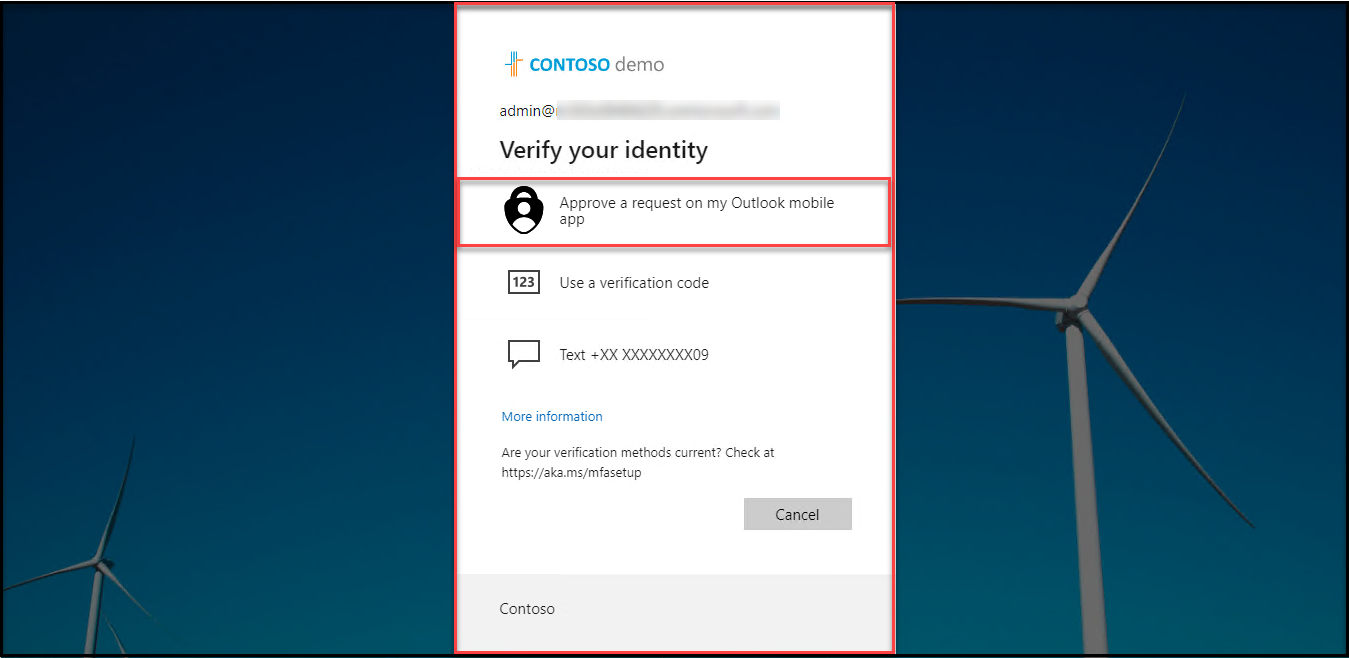
Task: Click the SMS chat icon next to phone number
Action: (523, 353)
